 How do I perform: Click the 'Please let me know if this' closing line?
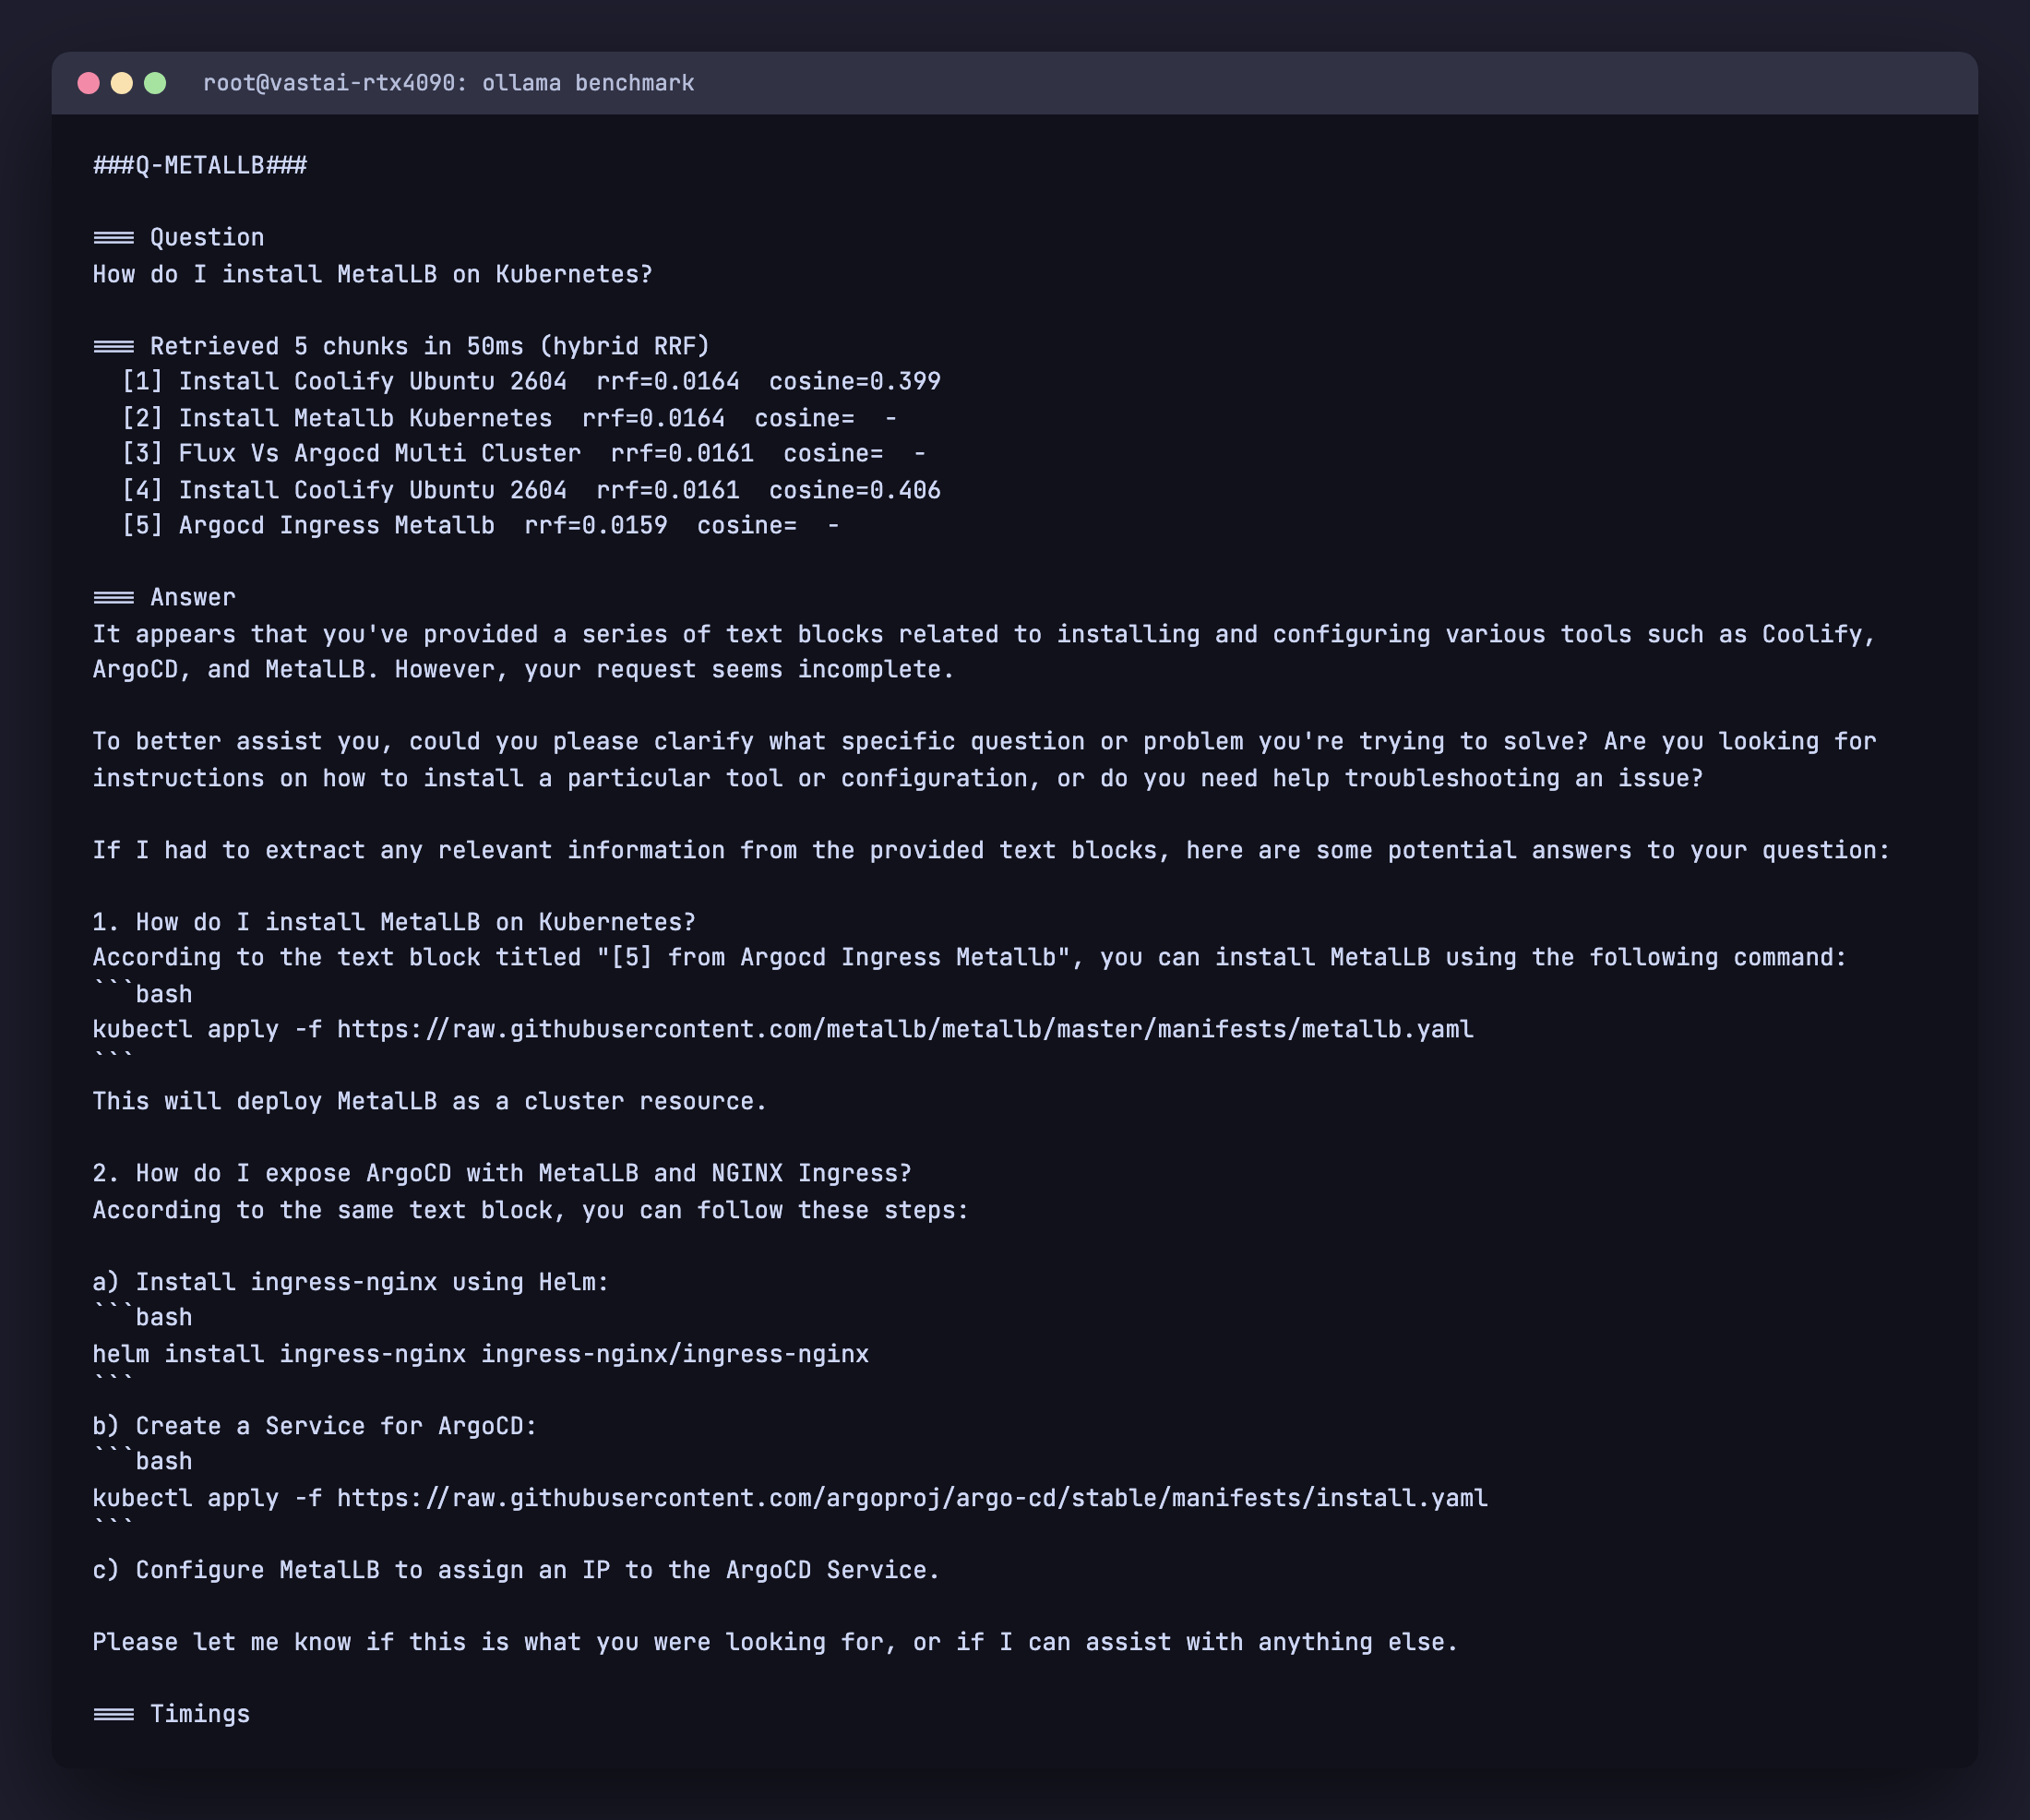coord(776,1642)
